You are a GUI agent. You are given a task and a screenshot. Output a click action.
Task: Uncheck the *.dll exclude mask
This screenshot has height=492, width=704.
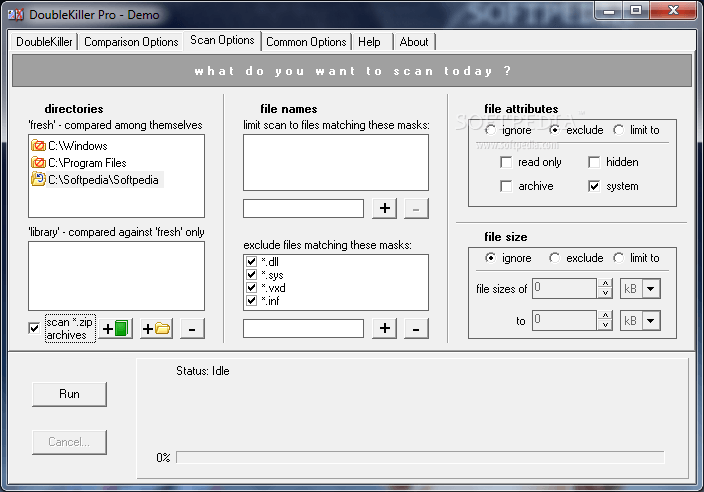251,262
